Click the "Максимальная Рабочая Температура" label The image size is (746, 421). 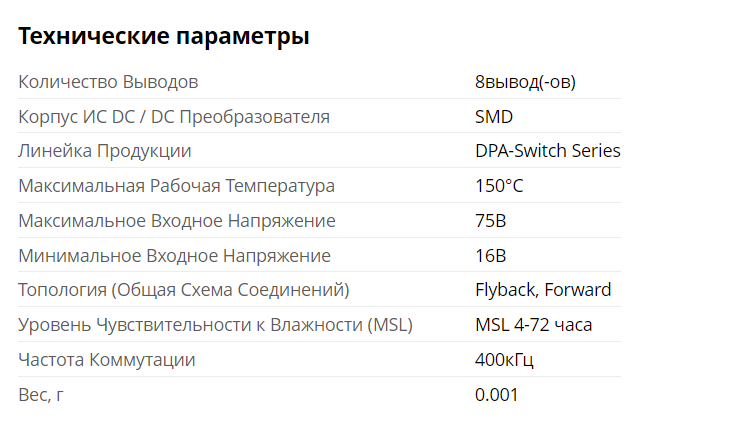point(177,186)
